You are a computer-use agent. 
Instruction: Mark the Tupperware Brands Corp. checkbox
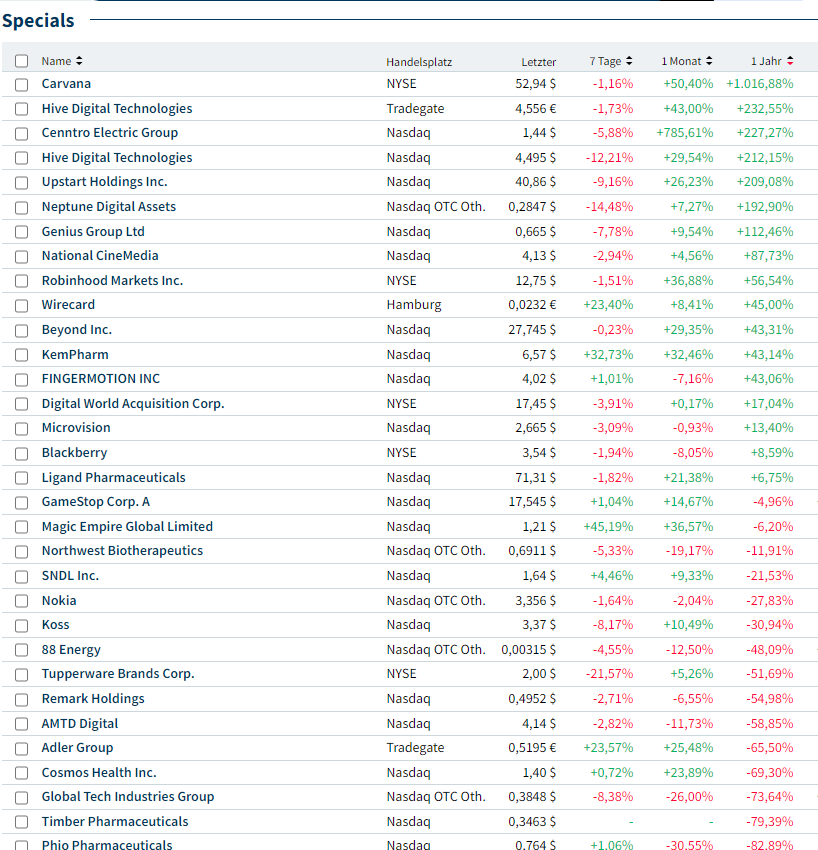pyautogui.click(x=22, y=674)
